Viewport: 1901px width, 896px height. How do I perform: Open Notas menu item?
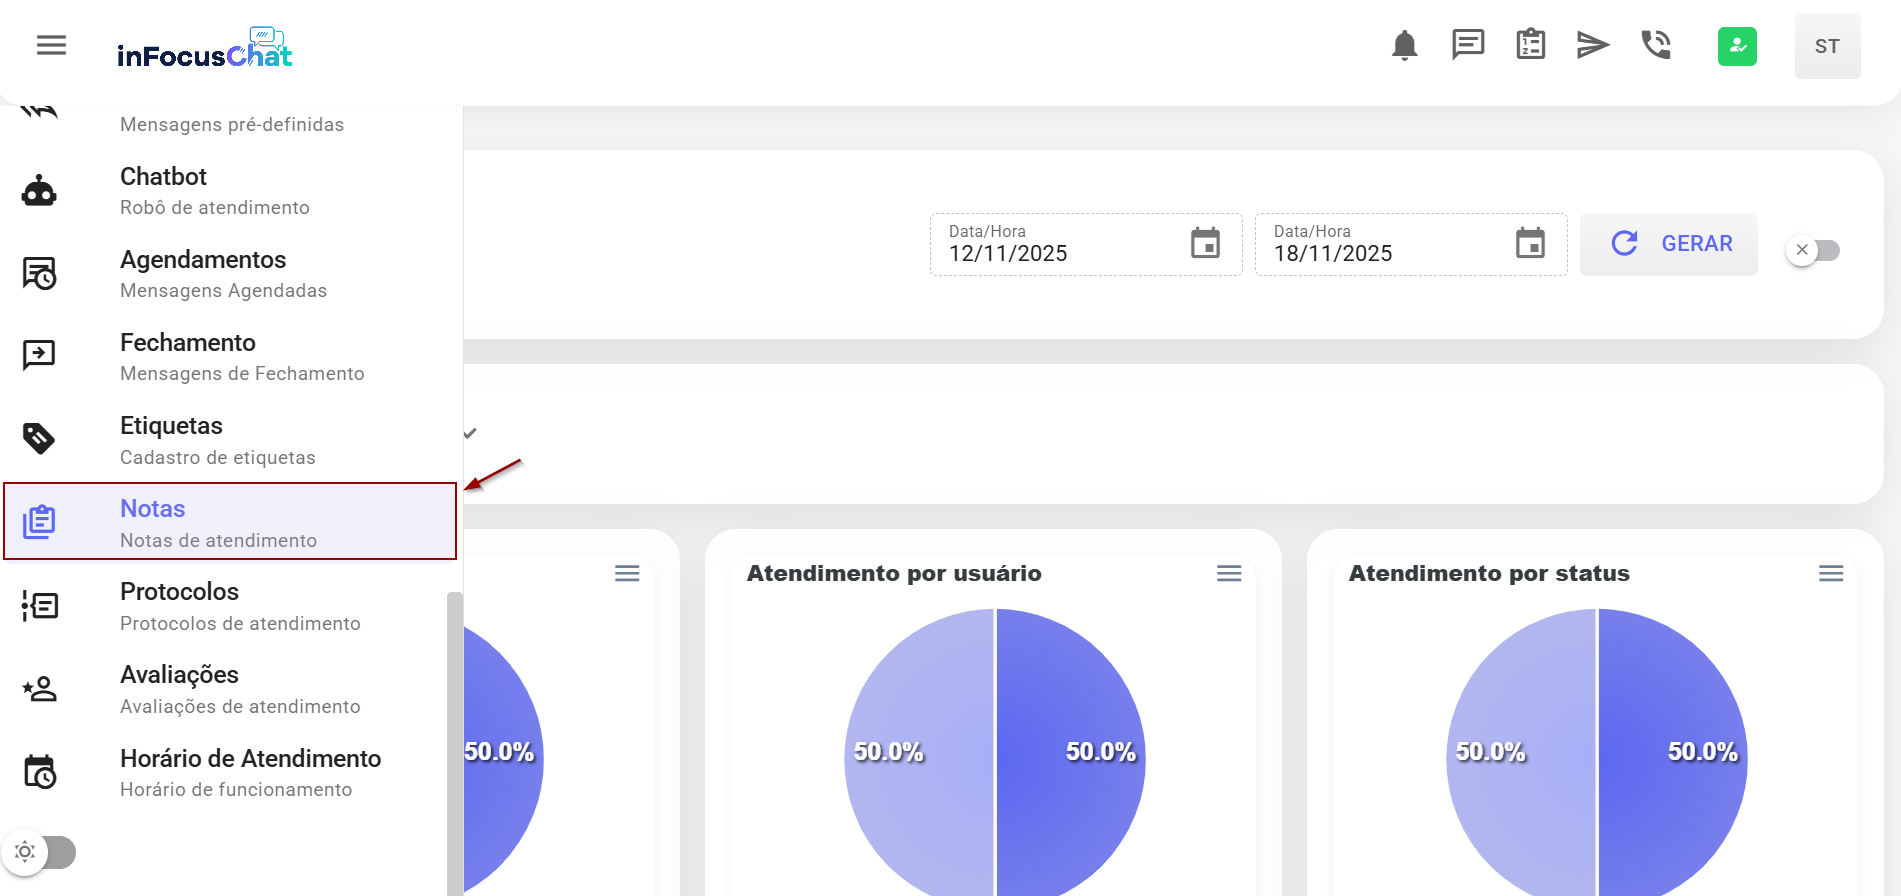[x=230, y=522]
